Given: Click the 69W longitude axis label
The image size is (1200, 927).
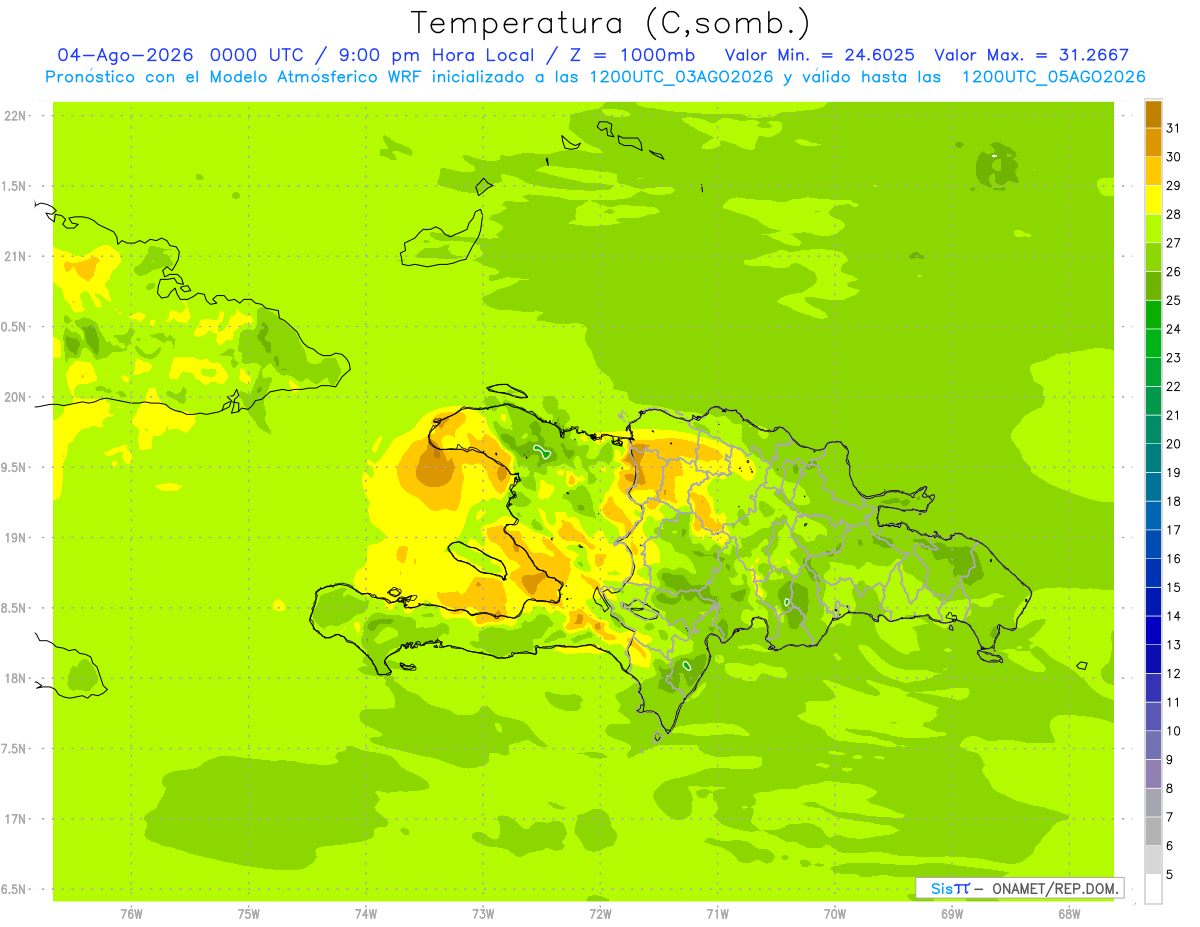Looking at the screenshot, I should (952, 913).
